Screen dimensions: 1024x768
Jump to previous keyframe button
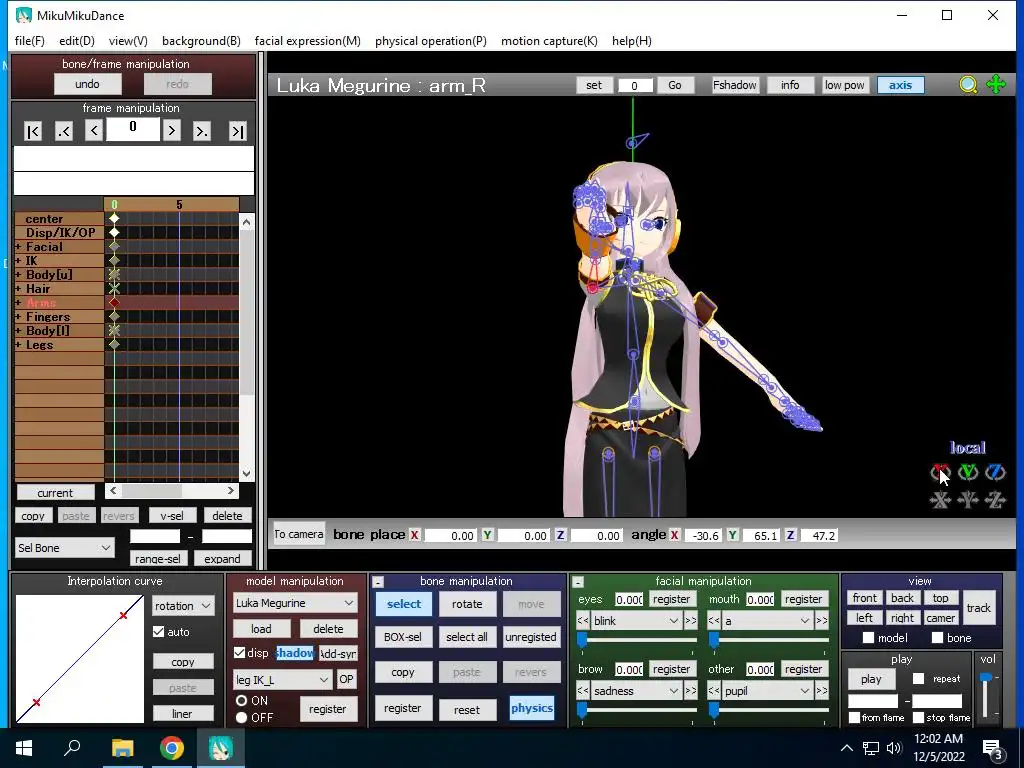click(63, 131)
